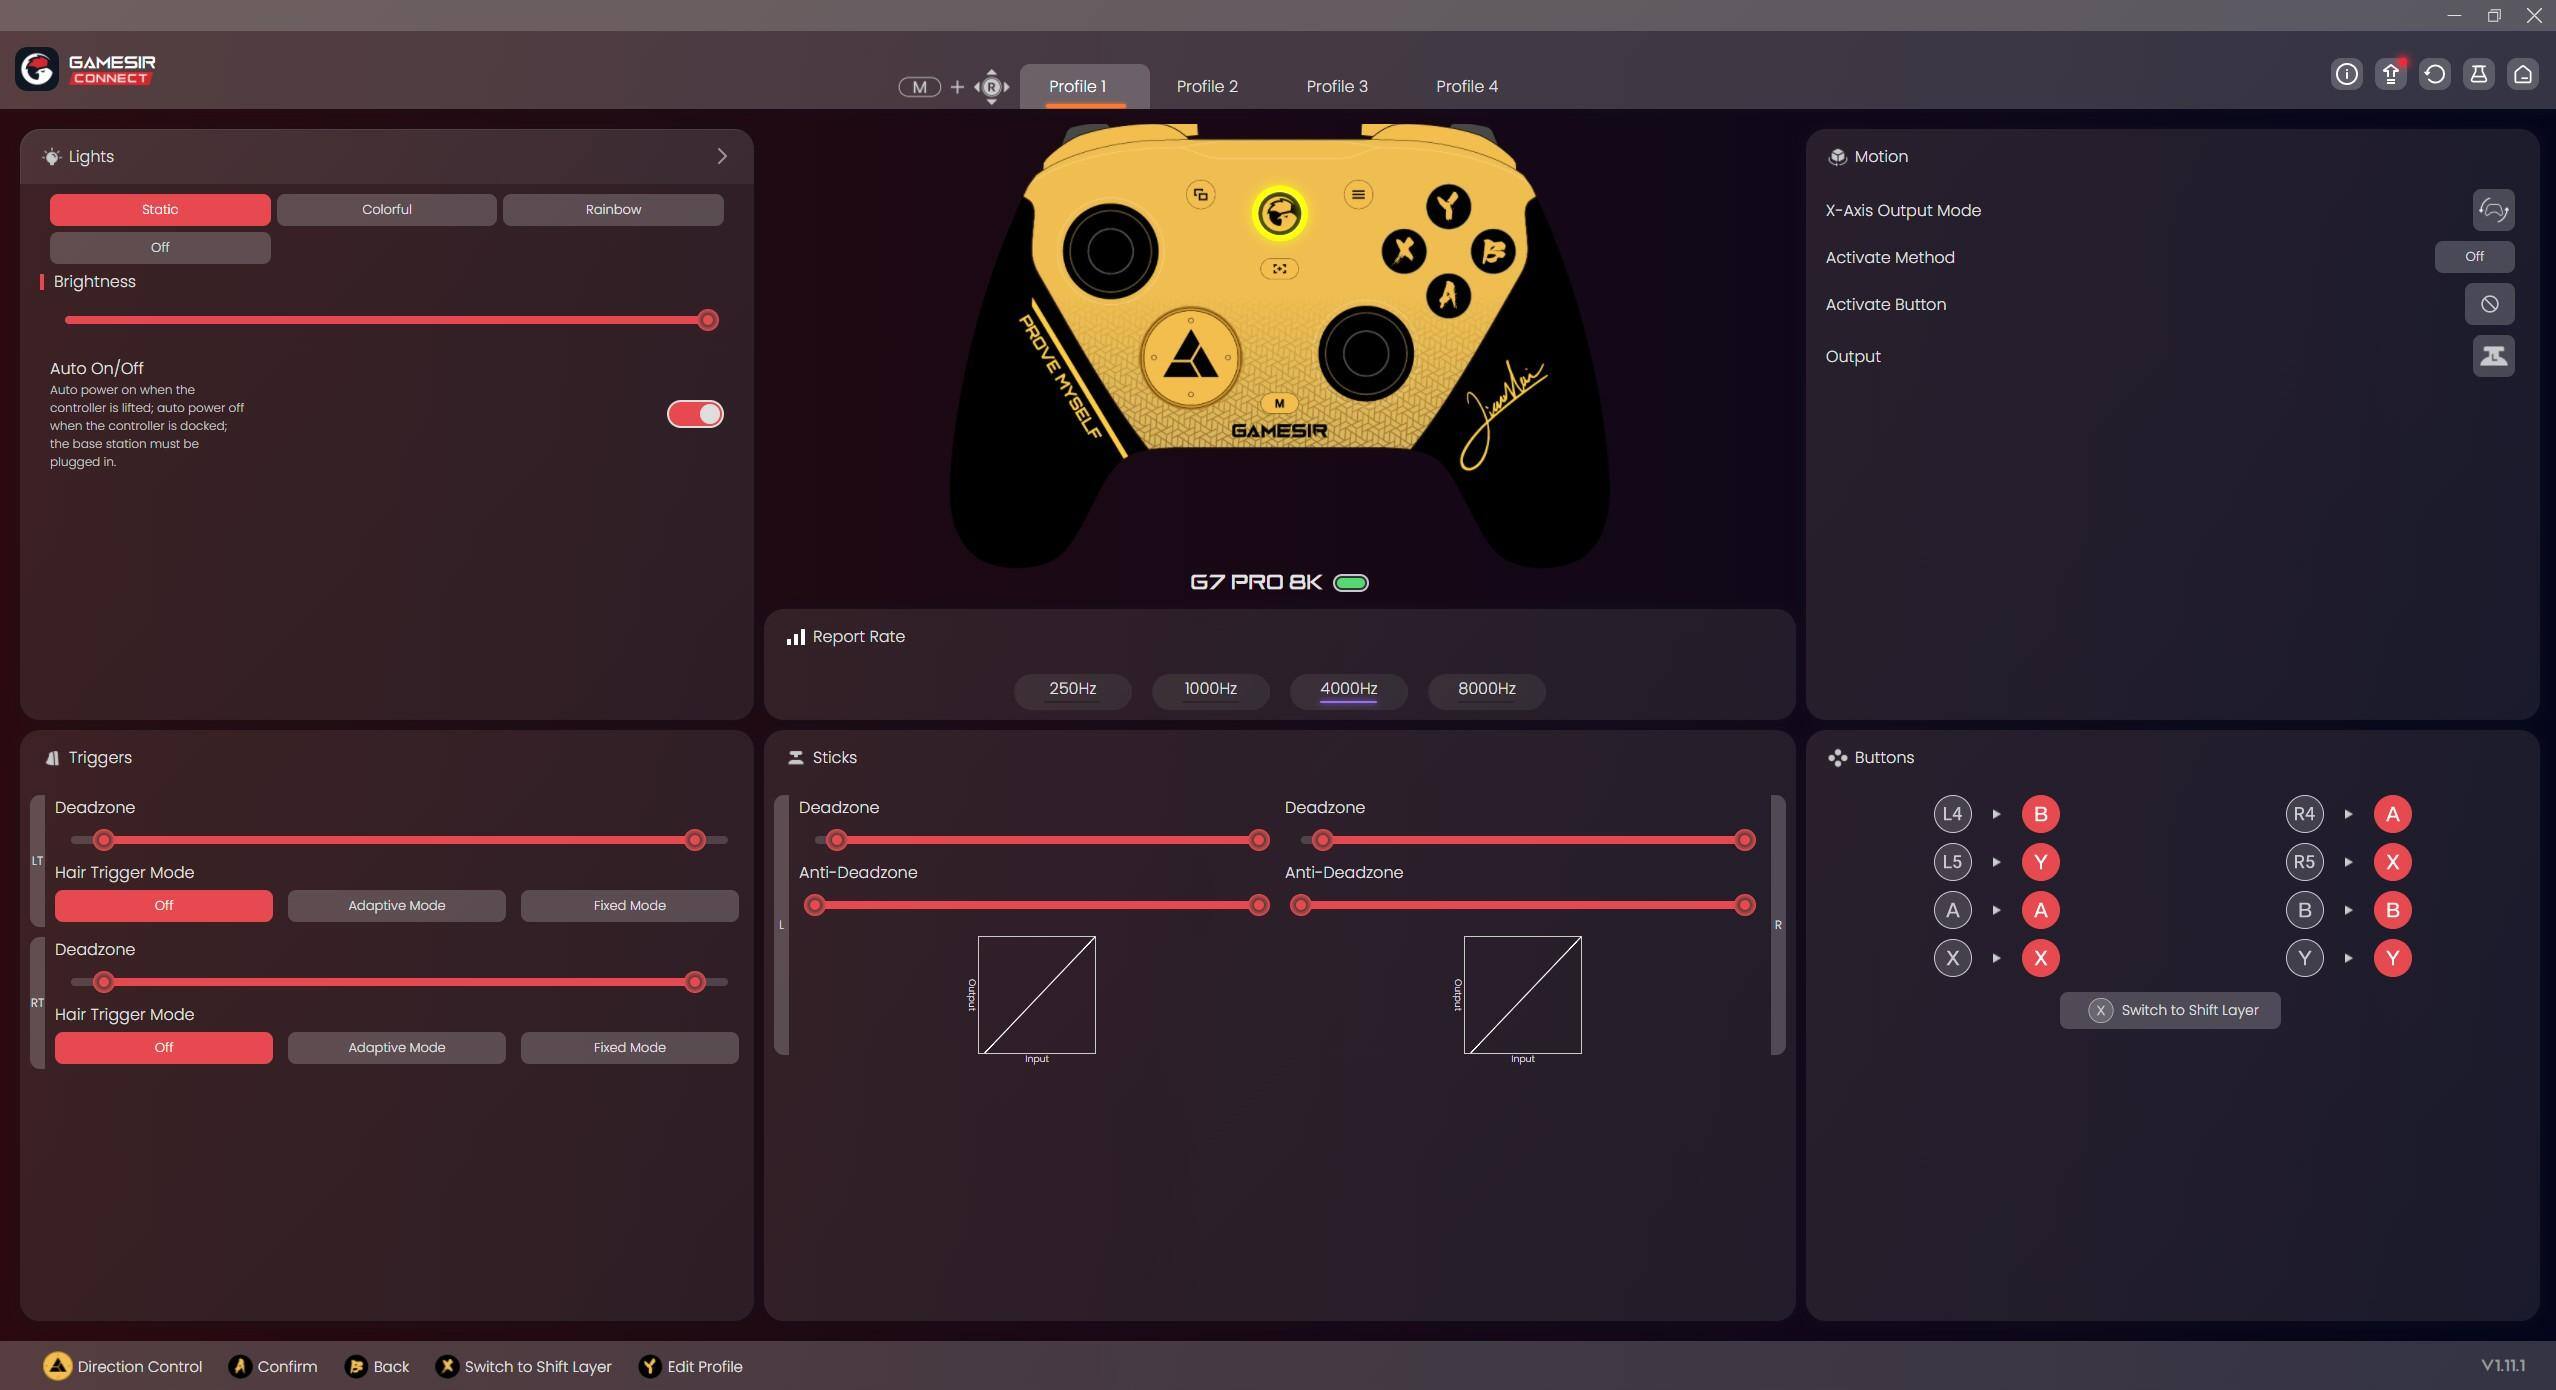Expand the Lights panel chevron
This screenshot has height=1390, width=2556.
(721, 156)
